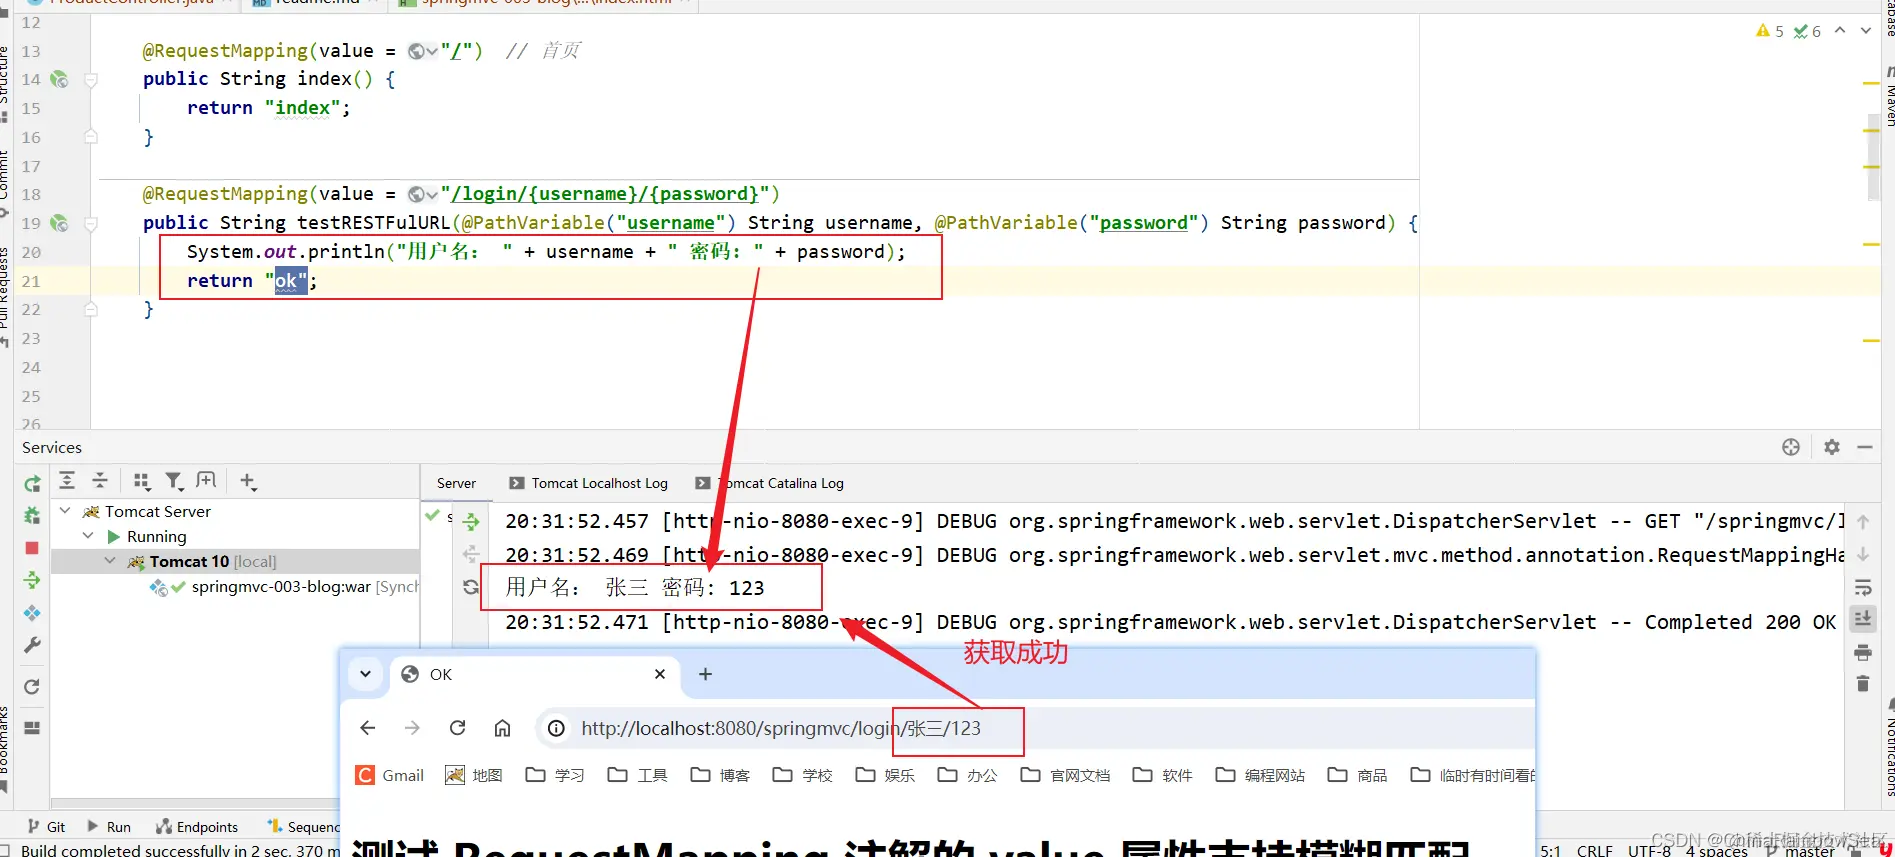Click the Up arrow in the console toolbar
The image size is (1895, 857).
click(x=1863, y=522)
